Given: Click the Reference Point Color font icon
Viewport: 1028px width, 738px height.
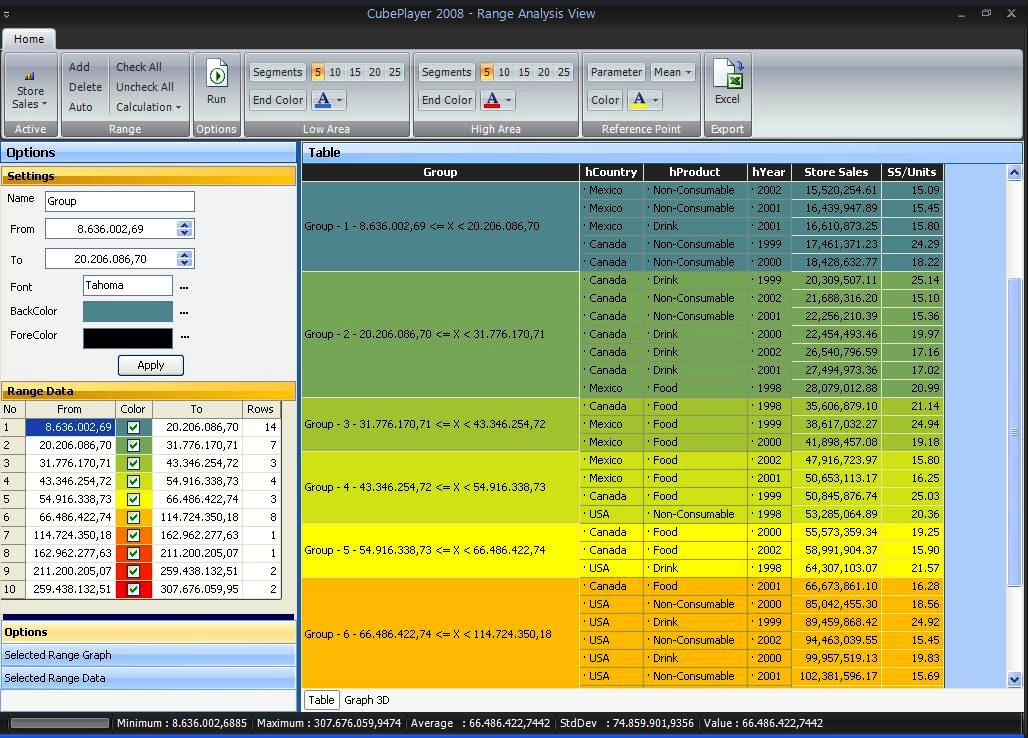Looking at the screenshot, I should 639,100.
